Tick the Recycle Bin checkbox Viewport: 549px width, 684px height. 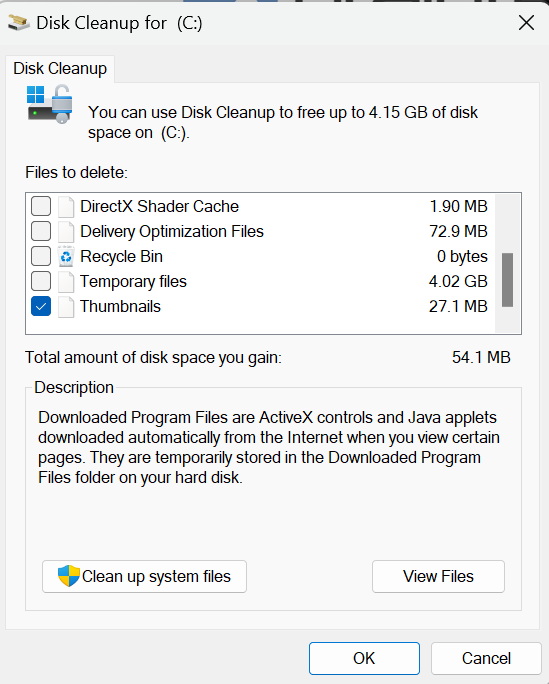[41, 256]
